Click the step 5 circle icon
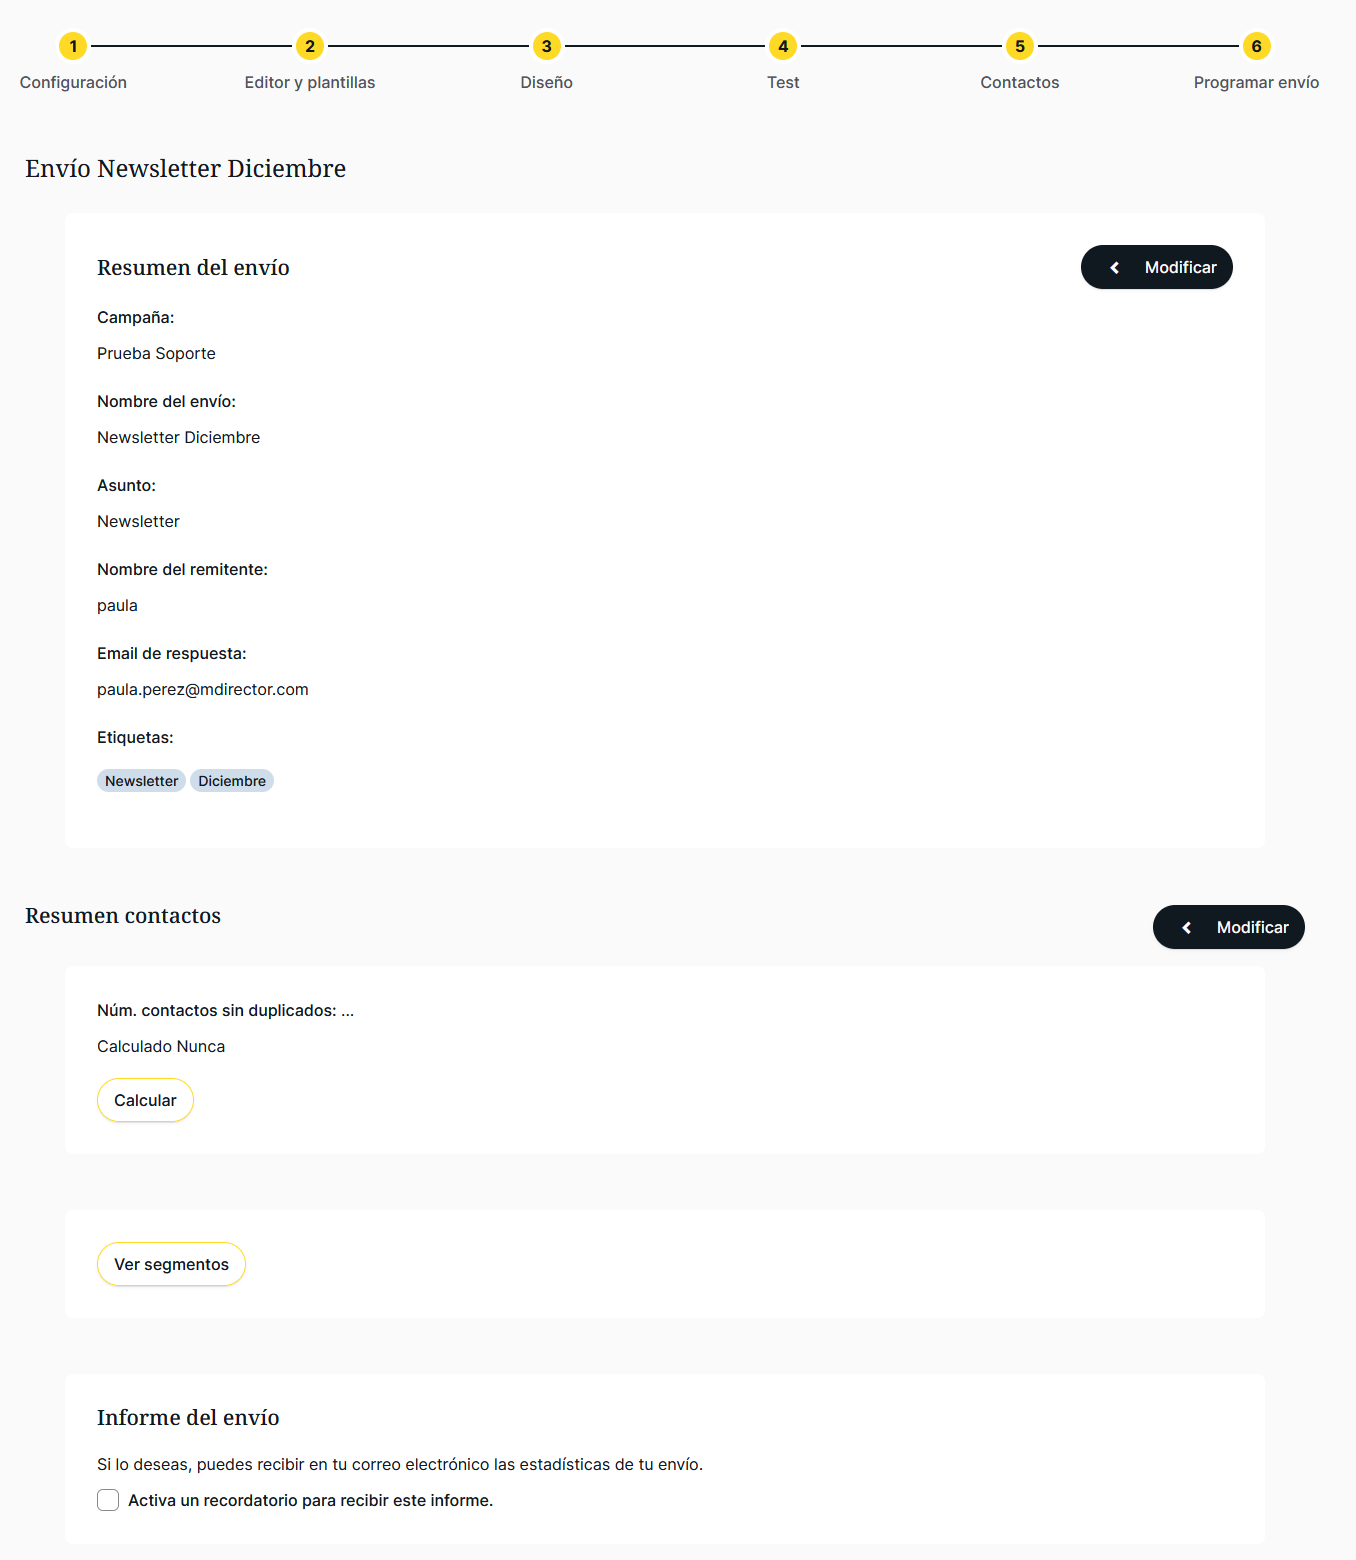Image resolution: width=1356 pixels, height=1560 pixels. pyautogui.click(x=1020, y=46)
